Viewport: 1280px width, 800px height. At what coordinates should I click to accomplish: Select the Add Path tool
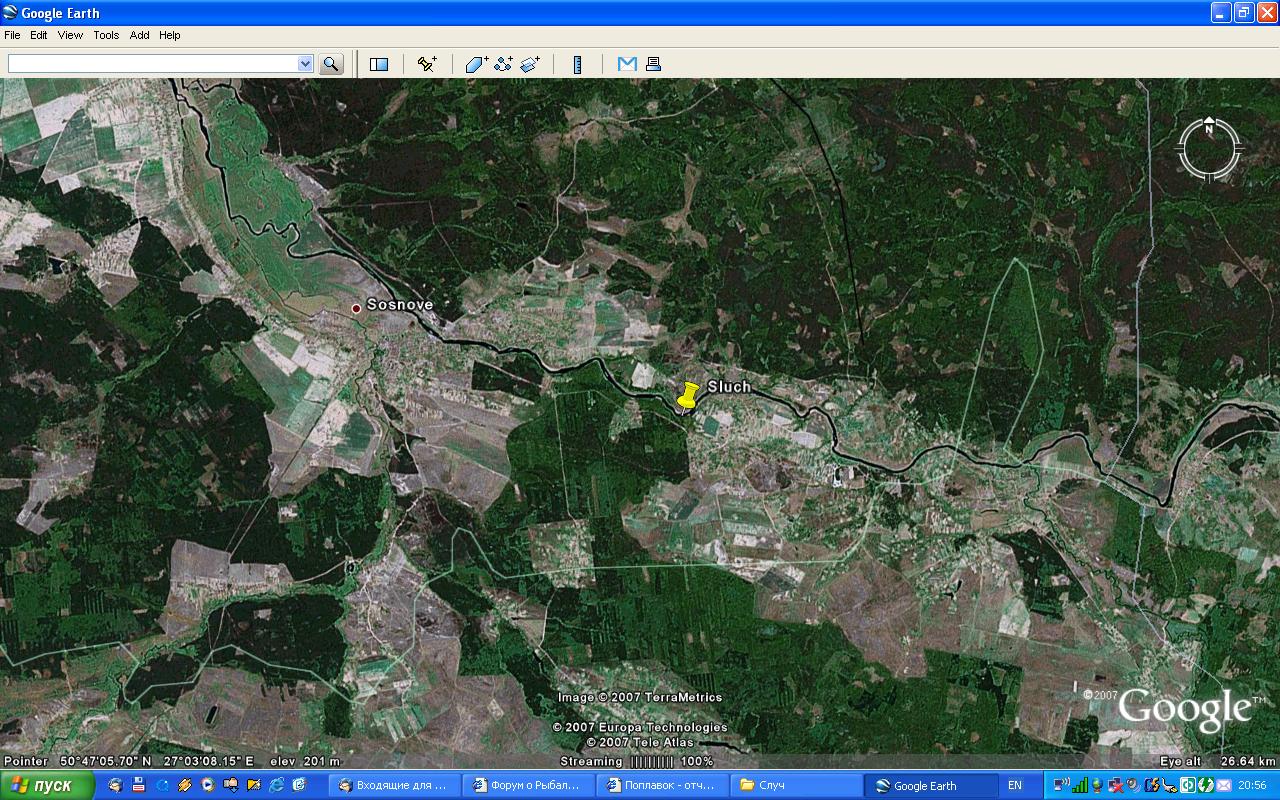coord(503,64)
